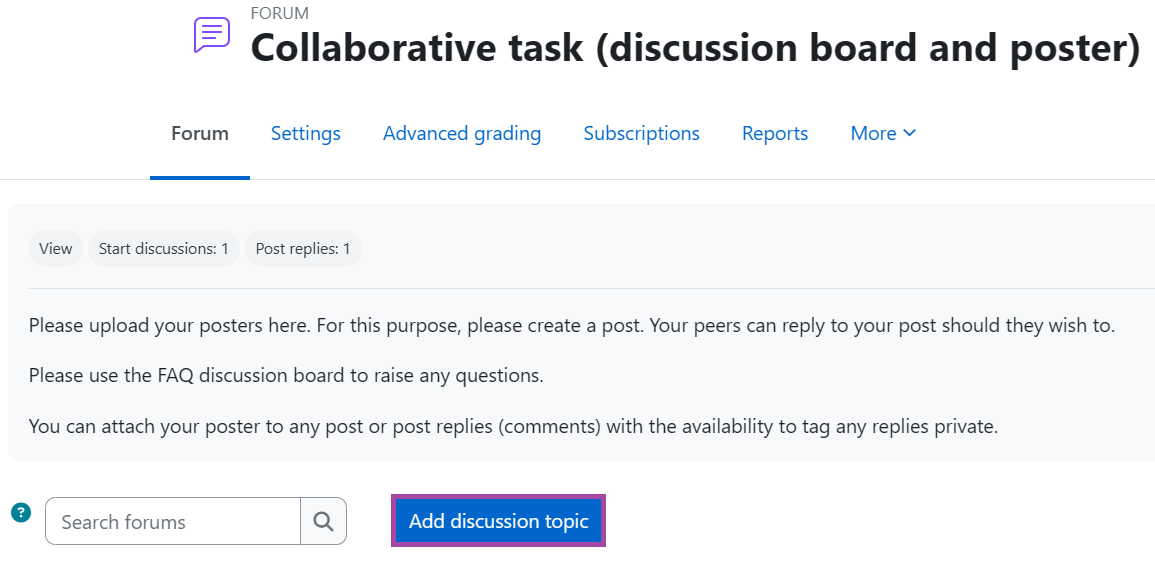
Task: Click the "Post replies: 1" badge
Action: pyautogui.click(x=303, y=249)
